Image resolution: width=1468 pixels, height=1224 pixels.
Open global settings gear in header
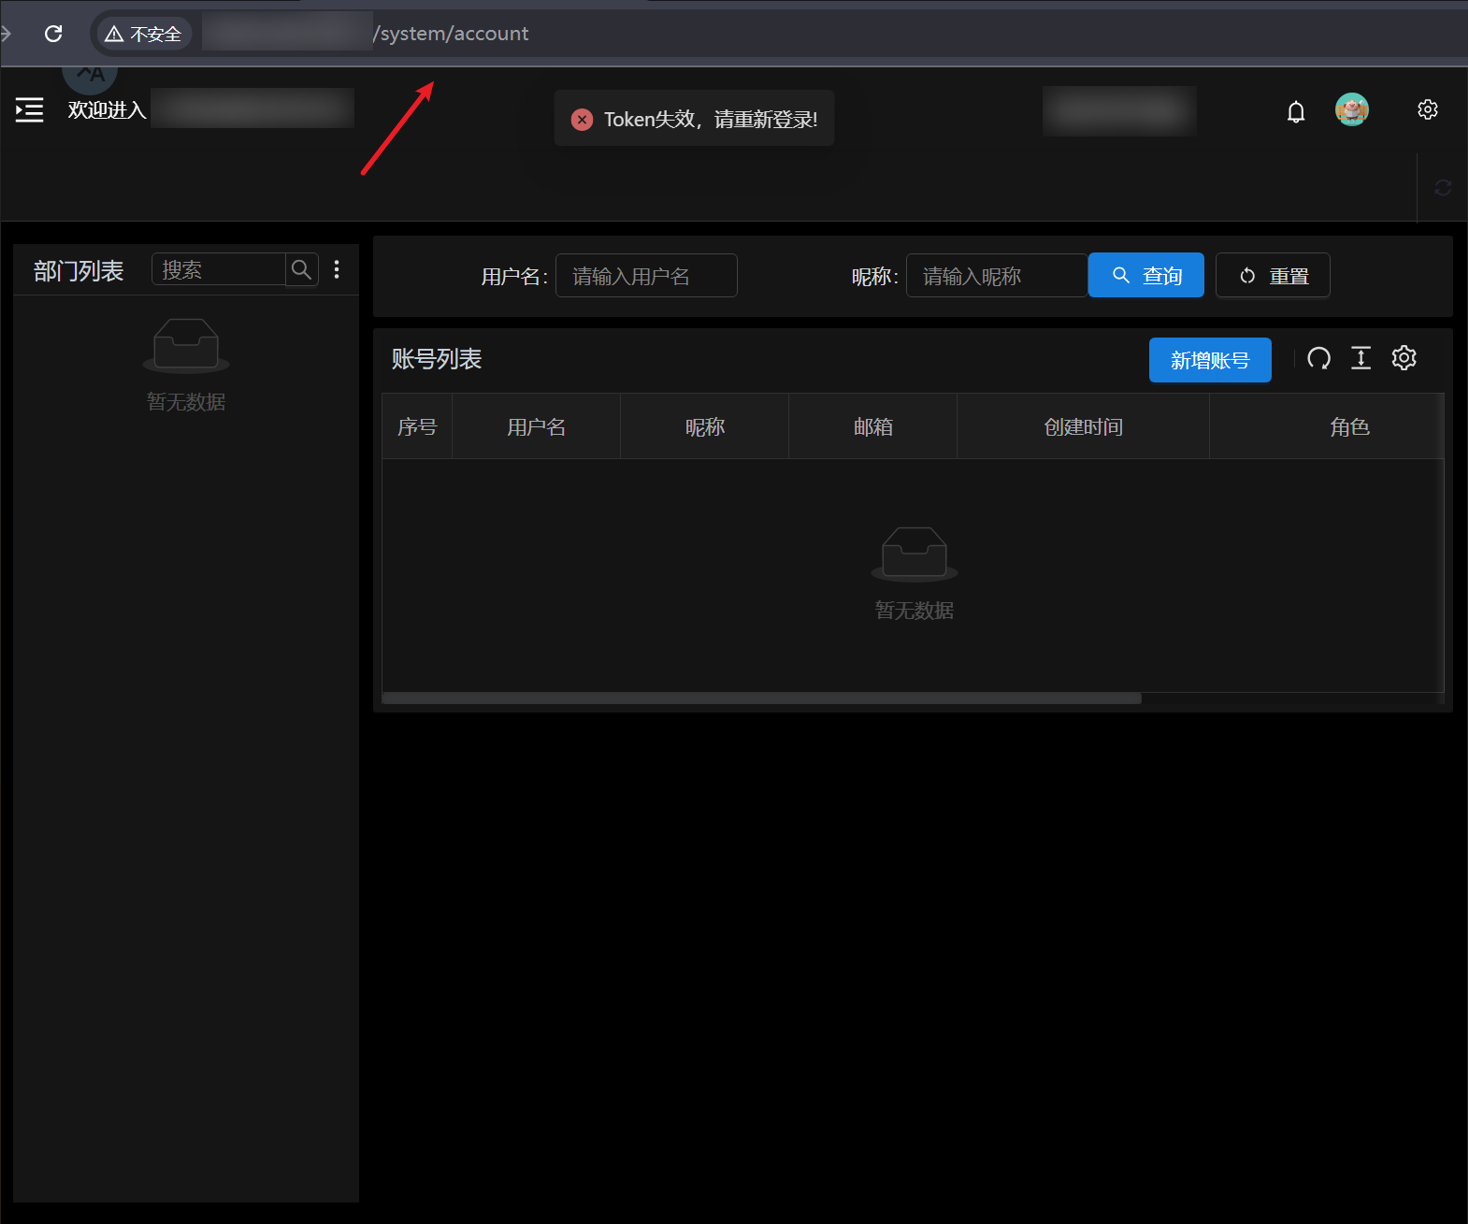1427,110
